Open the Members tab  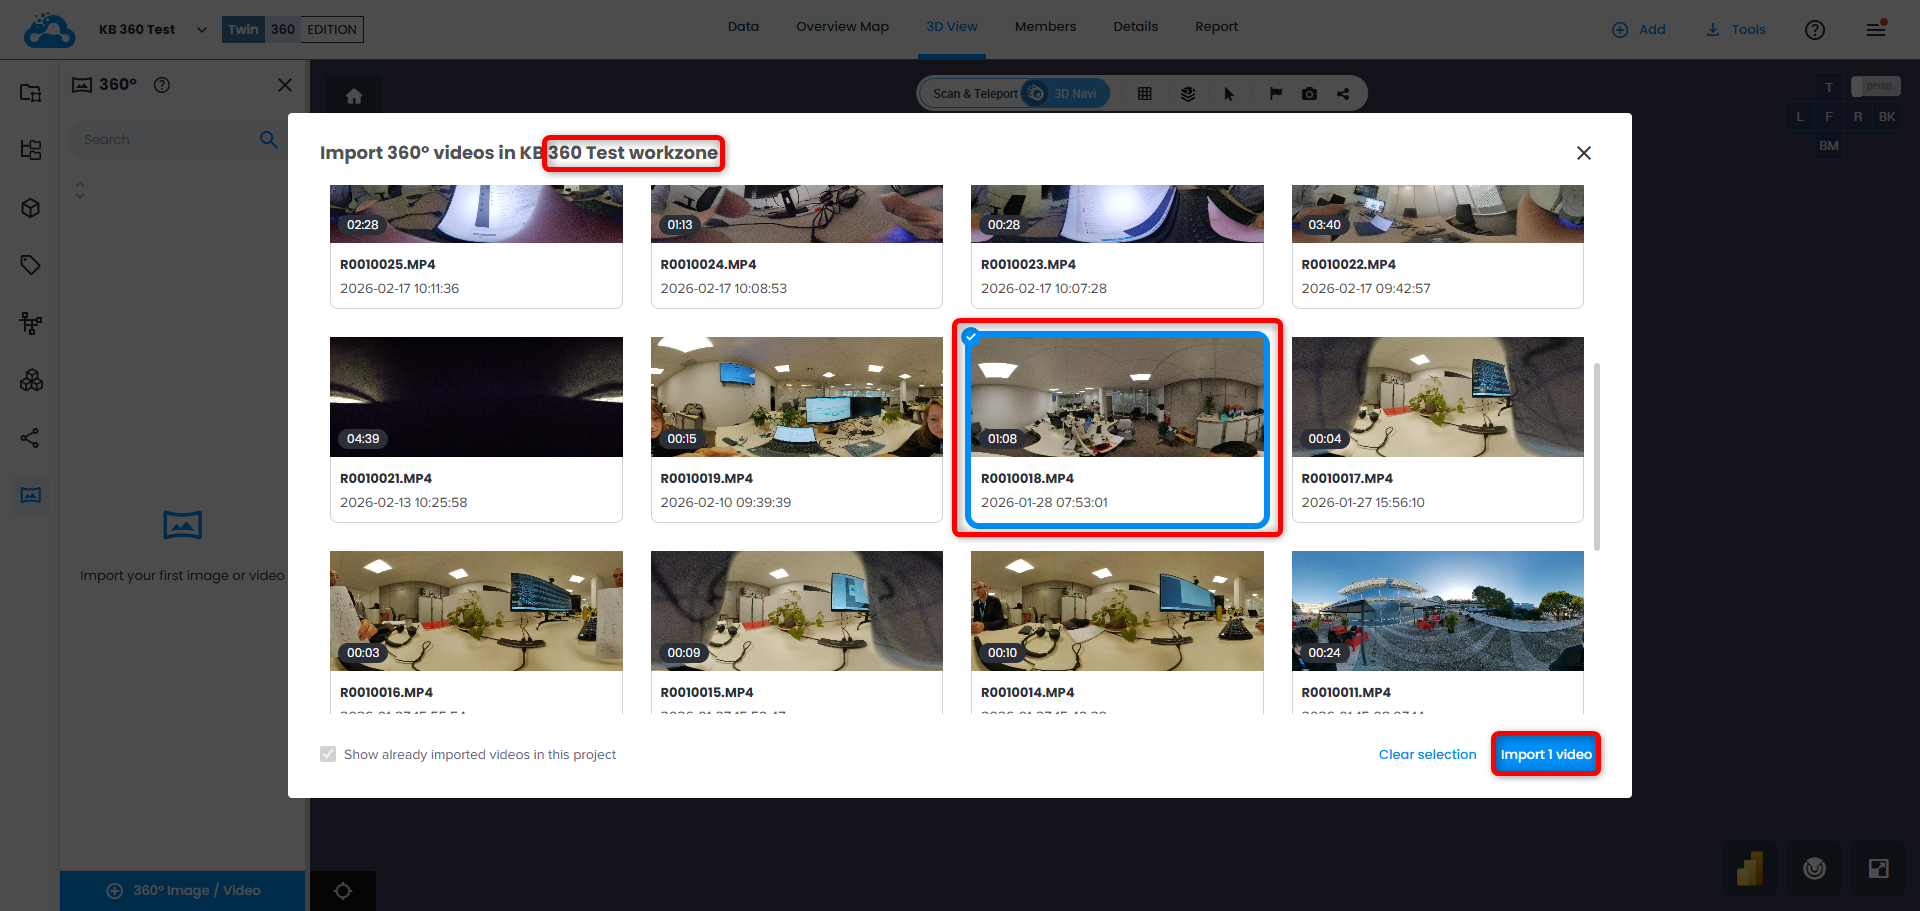[x=1045, y=27]
